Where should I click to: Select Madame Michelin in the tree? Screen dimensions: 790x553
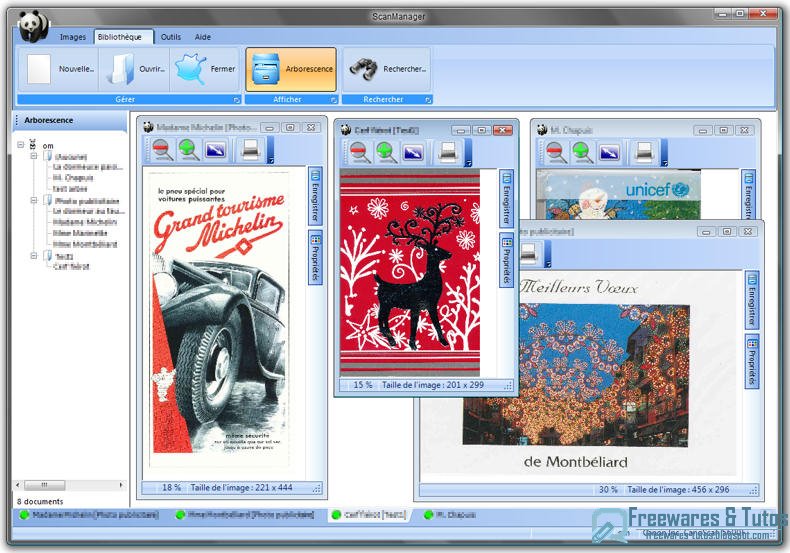(85, 222)
